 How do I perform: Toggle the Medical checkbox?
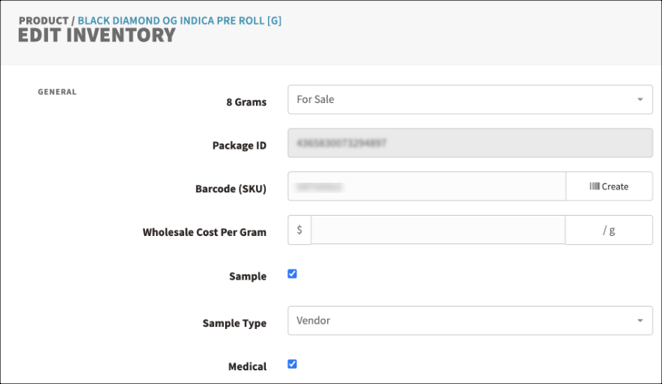coord(292,364)
